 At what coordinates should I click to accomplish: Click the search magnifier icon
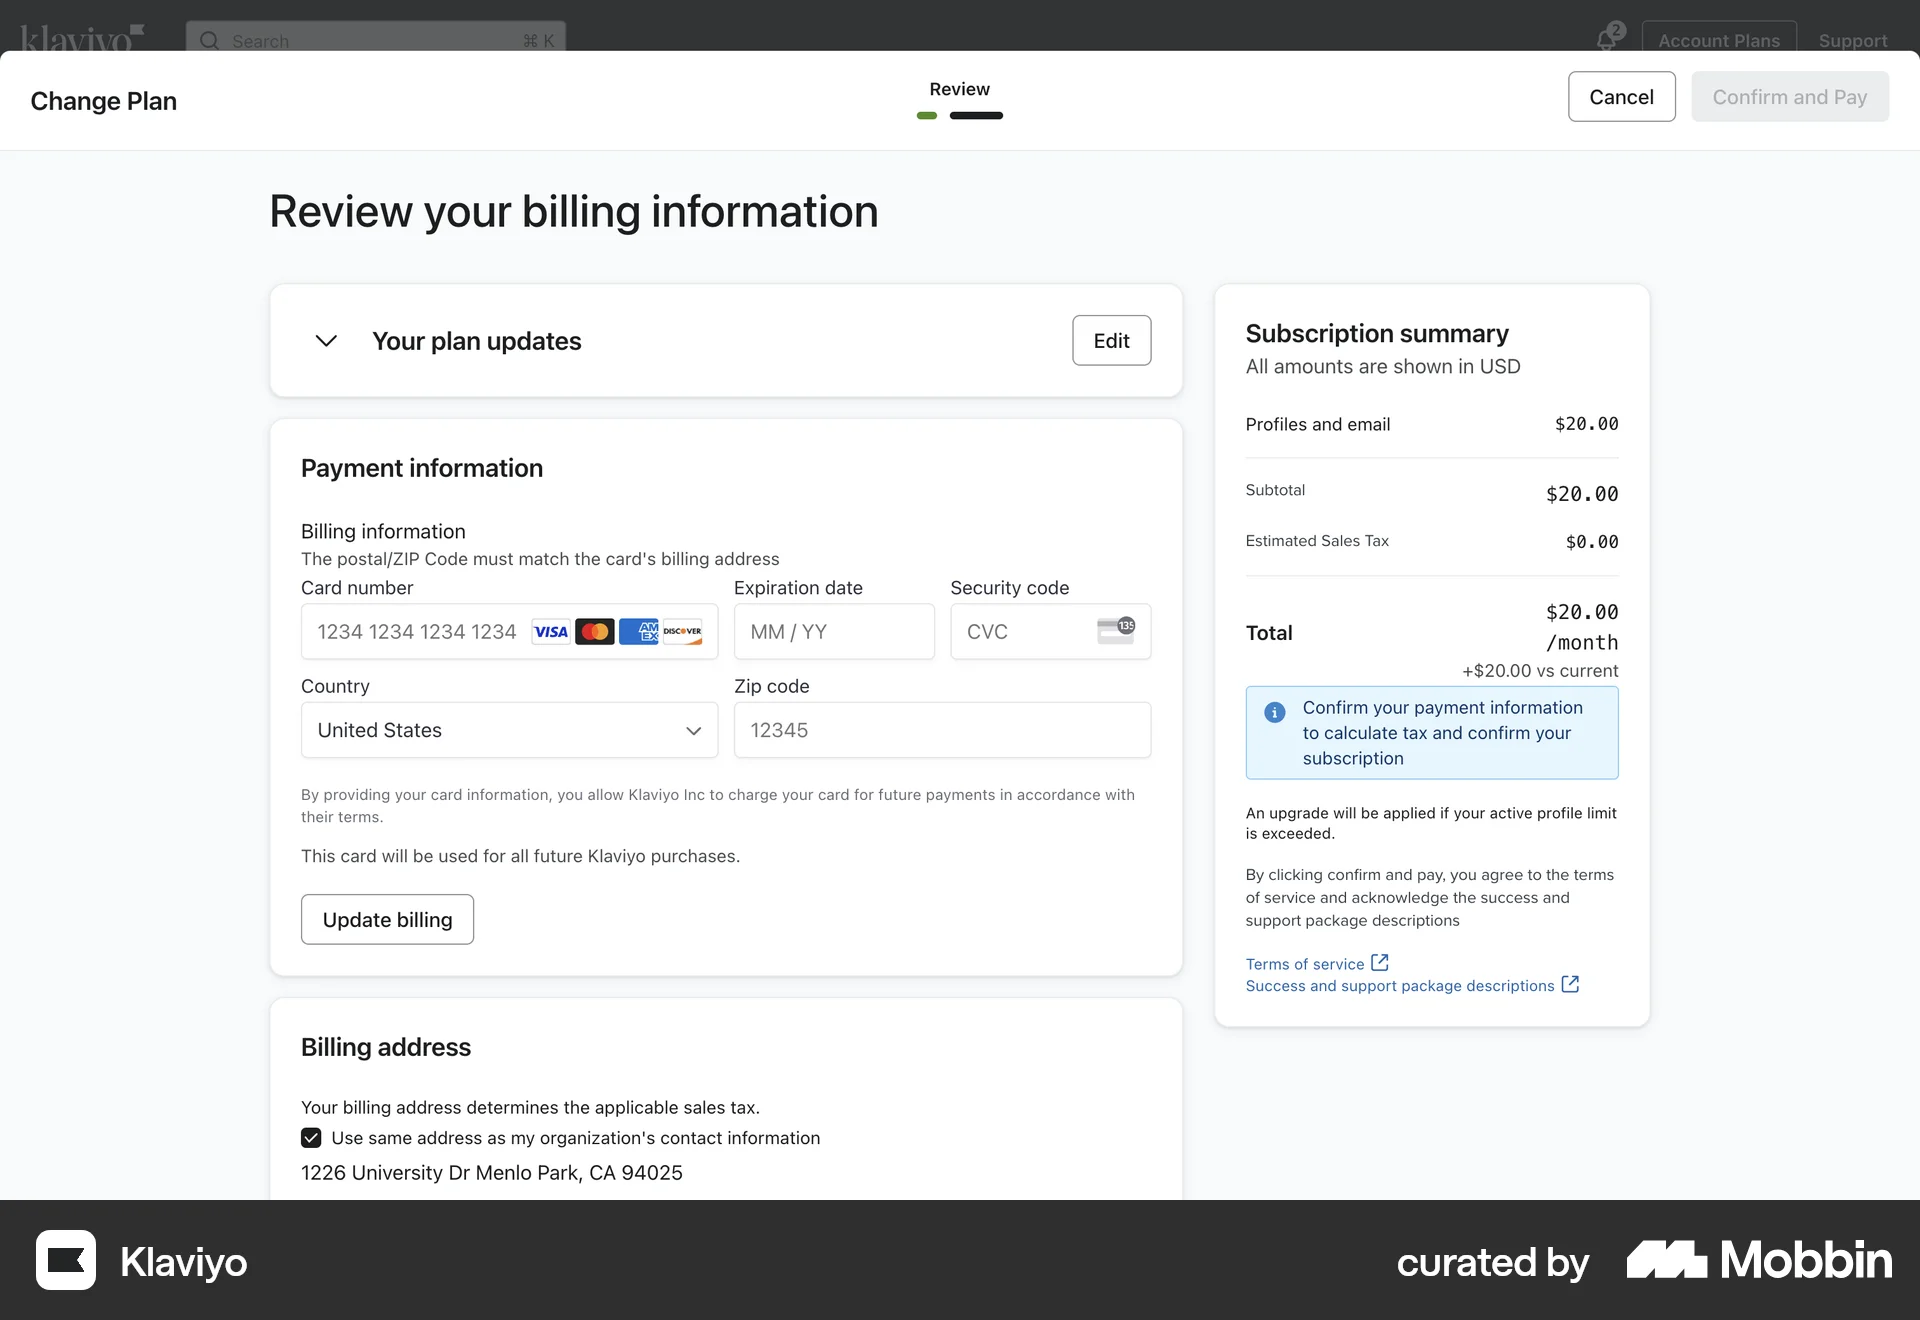click(x=209, y=41)
